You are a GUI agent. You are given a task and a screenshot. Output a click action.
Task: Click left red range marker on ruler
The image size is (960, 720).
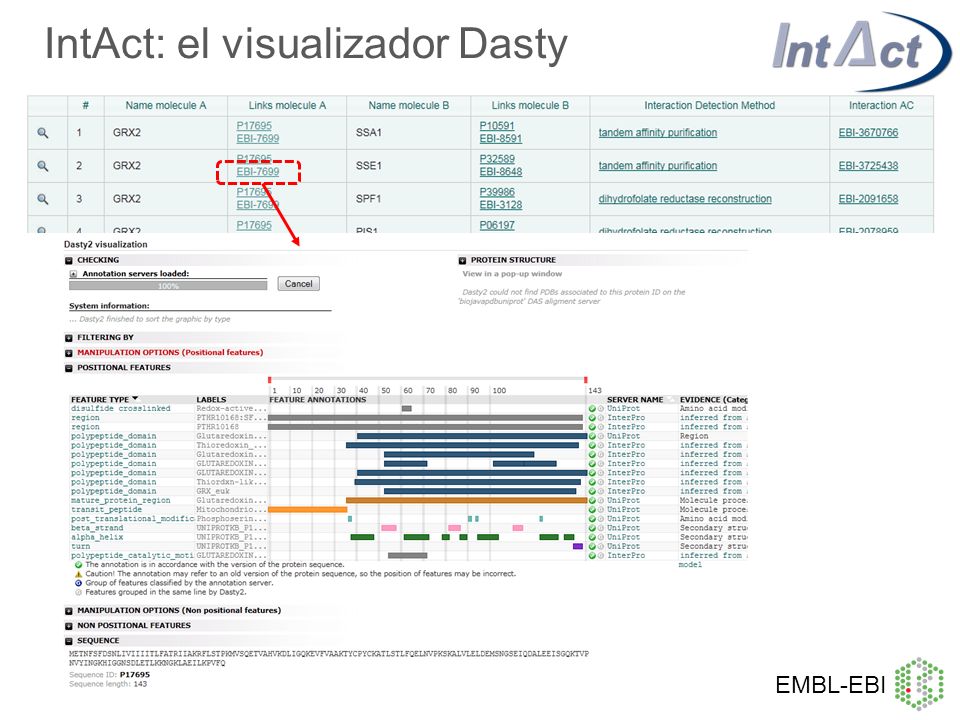point(269,380)
